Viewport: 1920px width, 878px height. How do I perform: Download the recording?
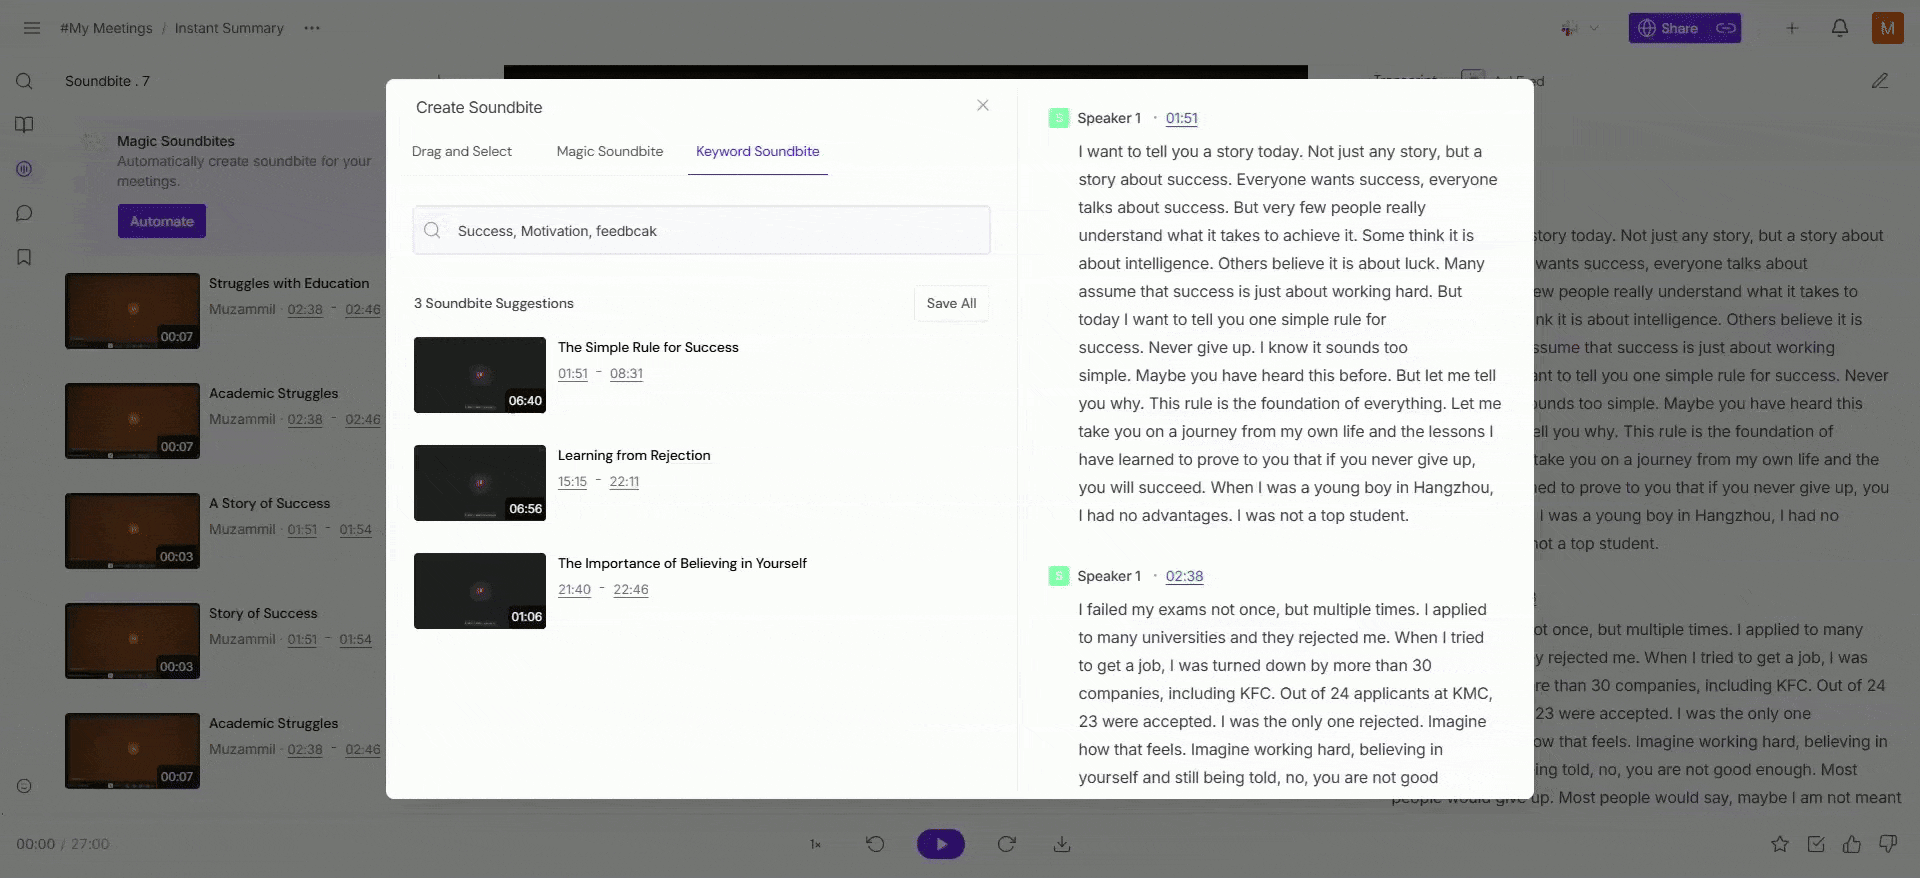click(x=1062, y=844)
